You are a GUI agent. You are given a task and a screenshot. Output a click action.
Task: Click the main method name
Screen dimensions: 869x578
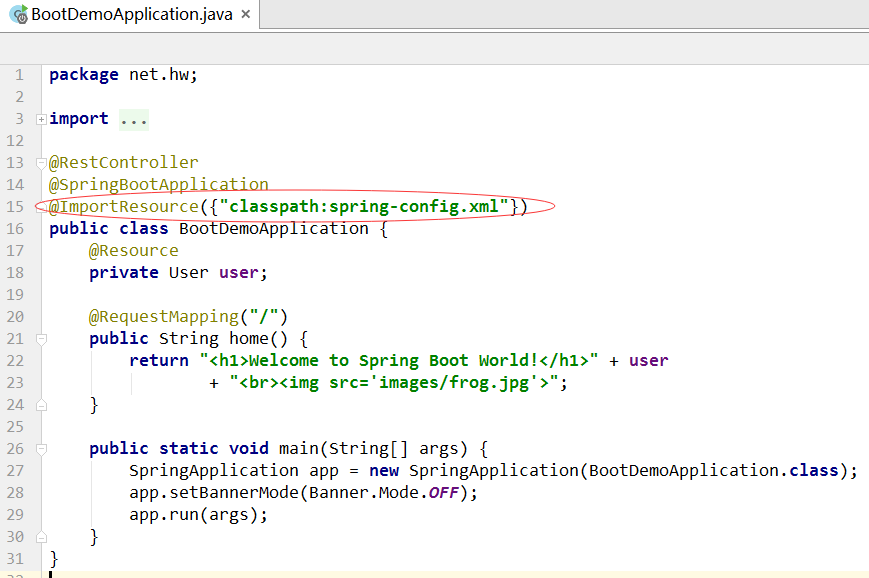299,448
